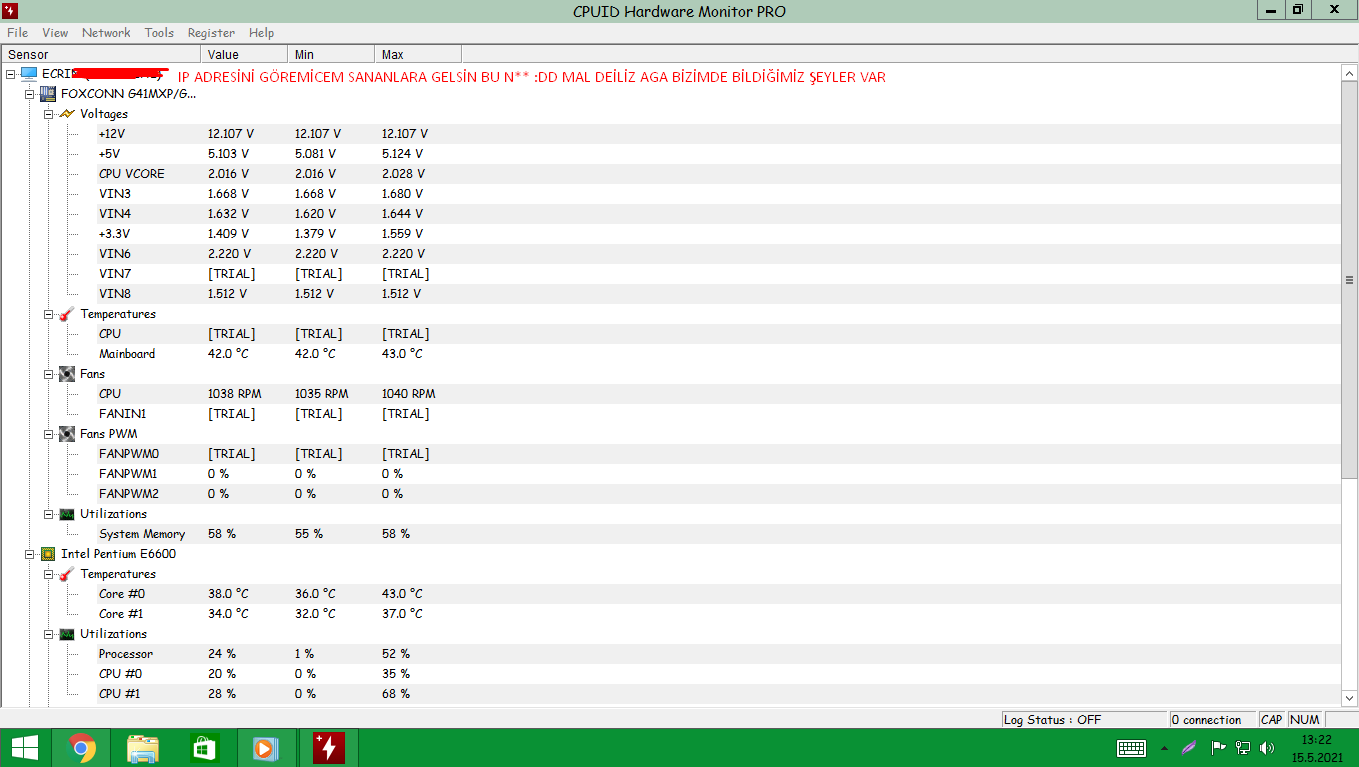Image resolution: width=1359 pixels, height=767 pixels.
Task: Click the Utilizations icon under the FOXCONN board
Action: coord(67,514)
